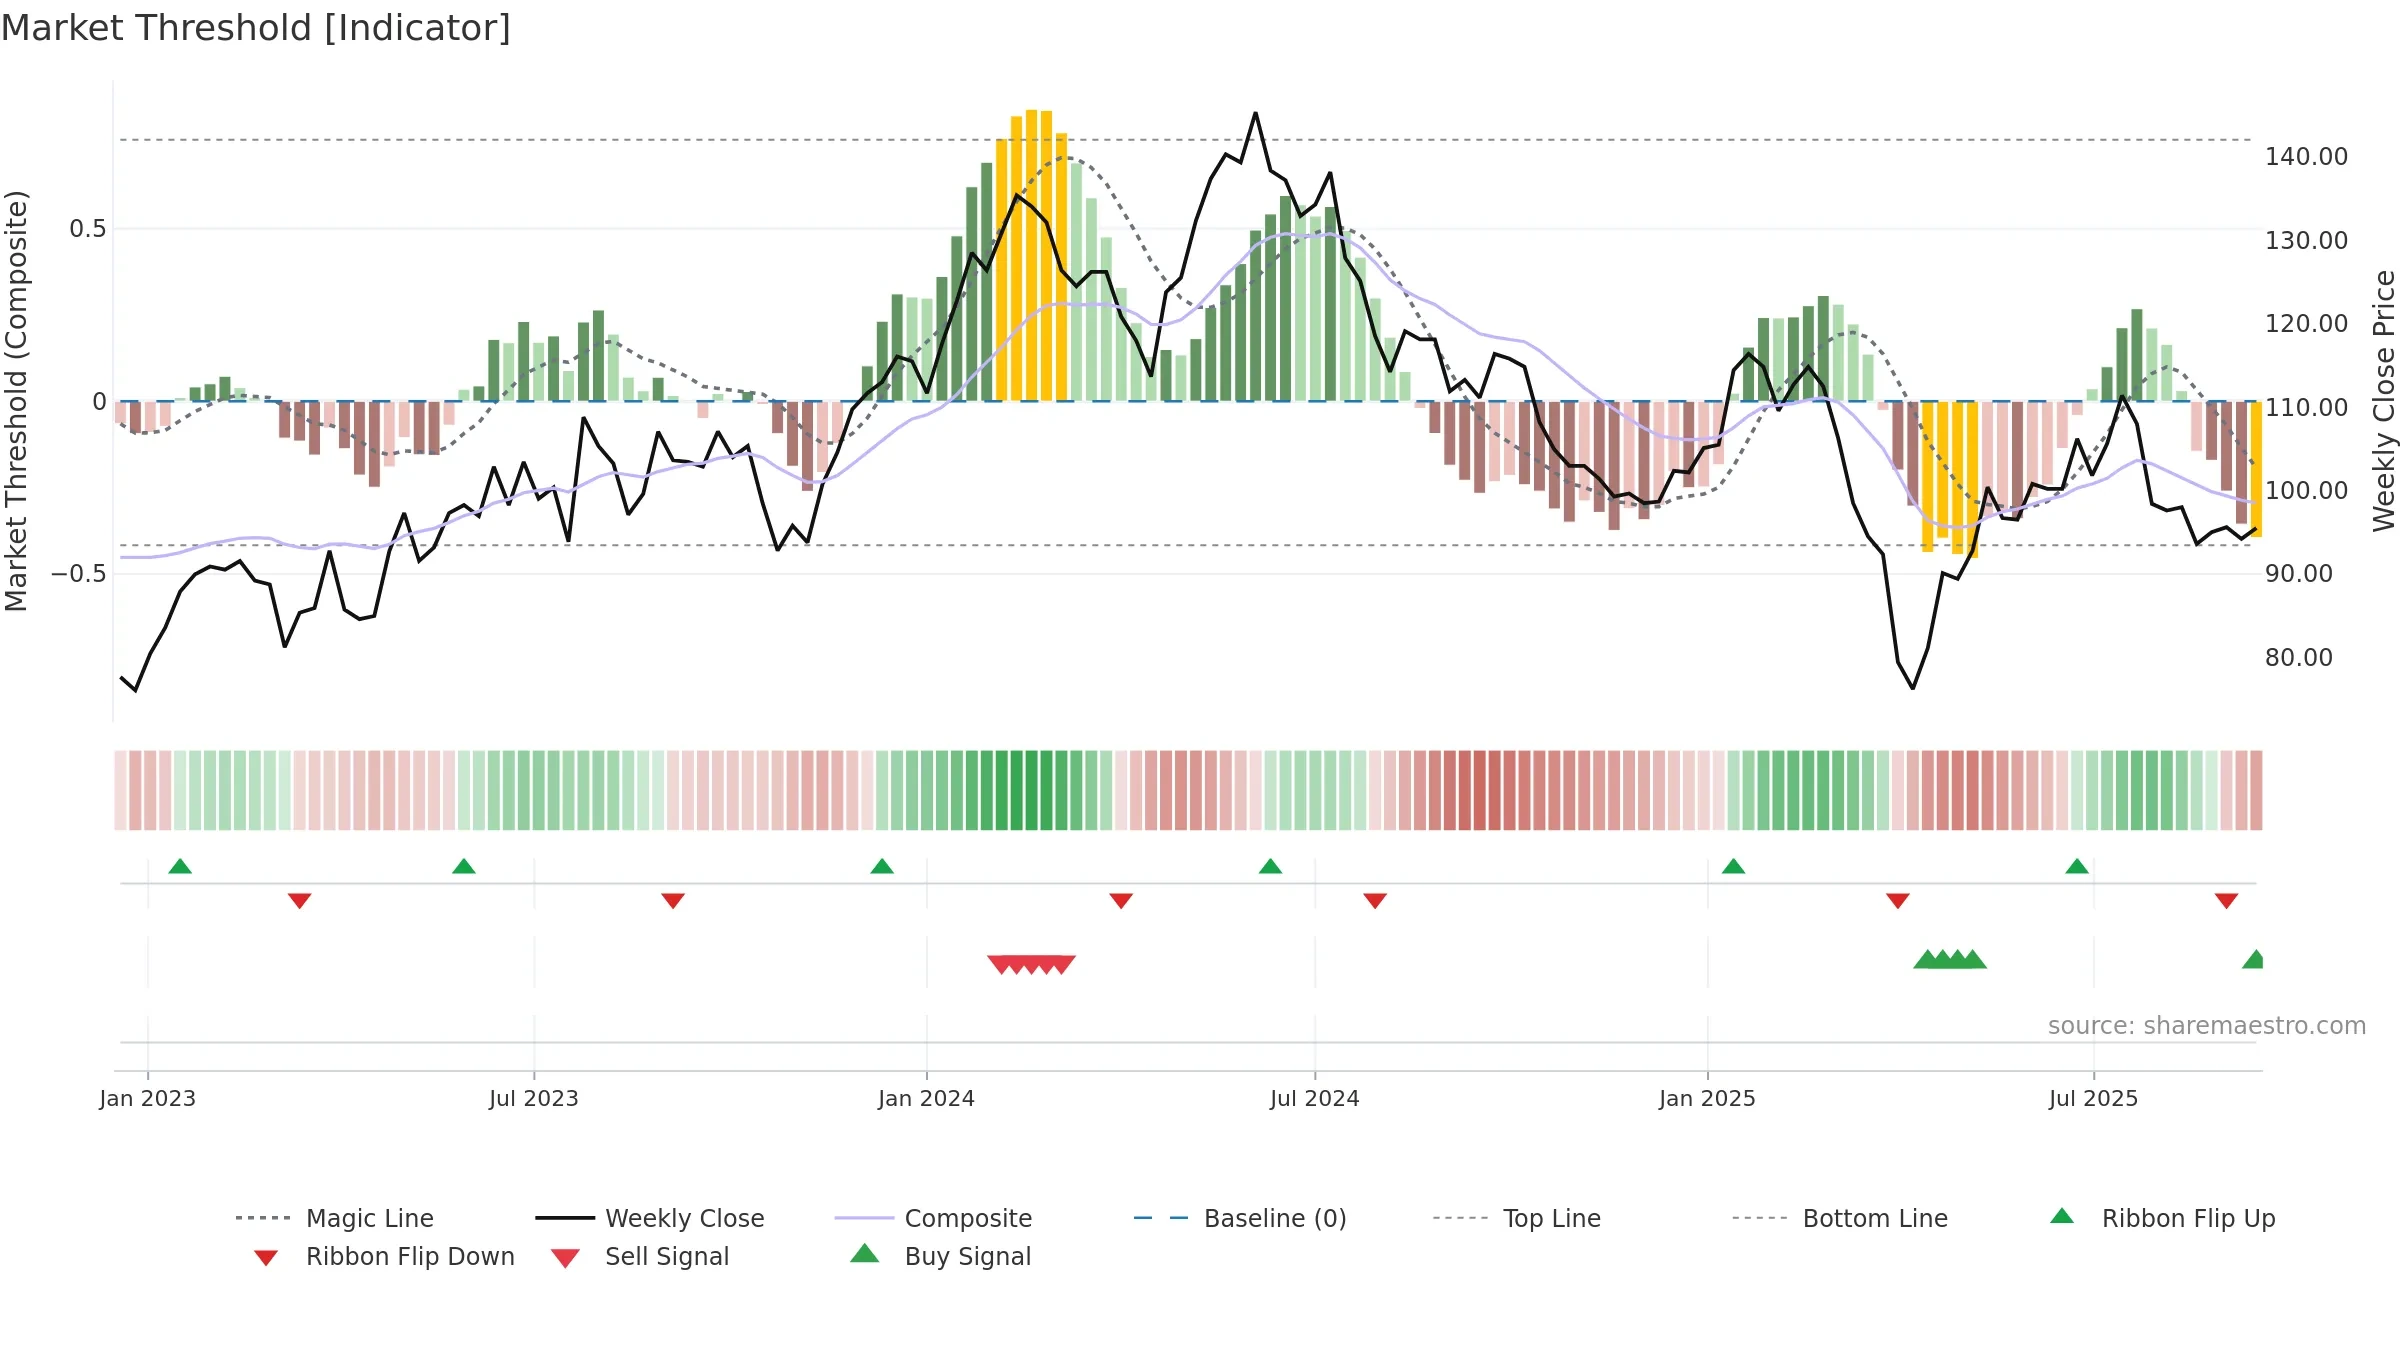Screen dimensions: 2400x1350
Task: Toggle the Magic Line legend entry
Action: pos(334,1218)
